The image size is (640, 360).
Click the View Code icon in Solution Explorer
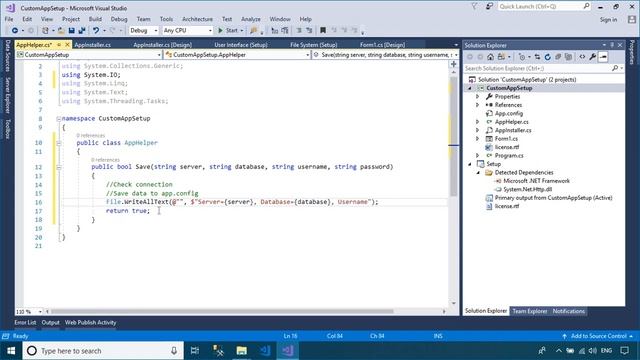tap(582, 57)
